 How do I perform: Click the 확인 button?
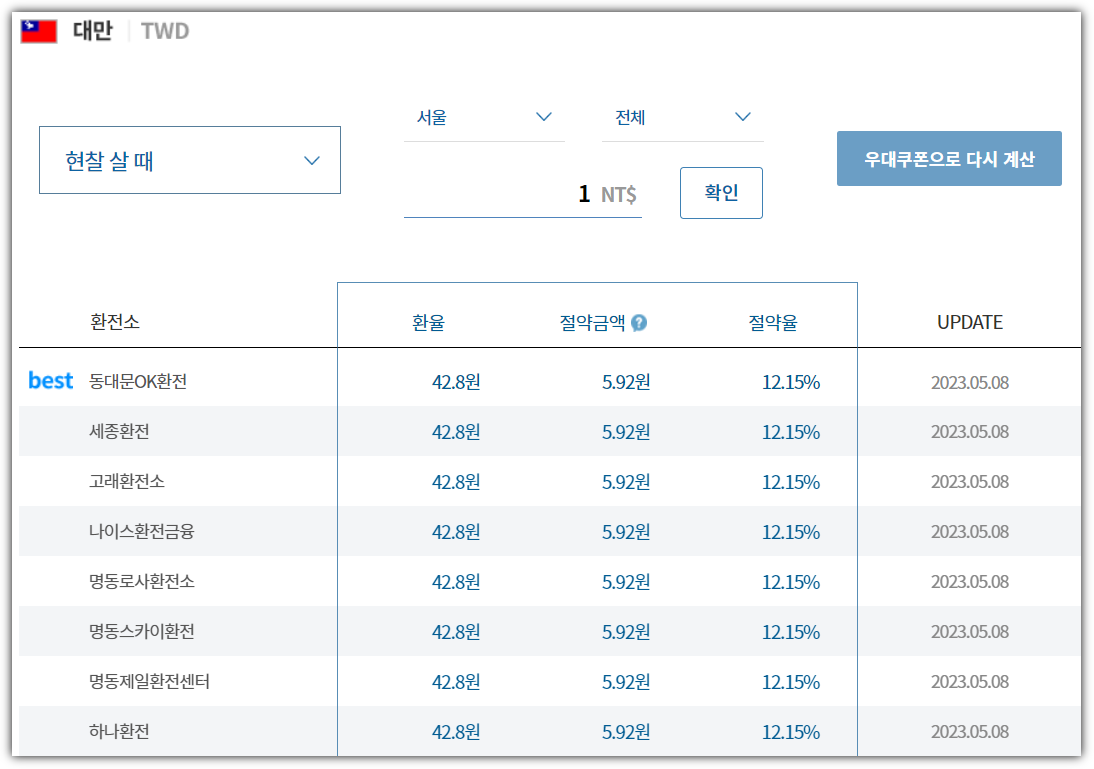pos(721,193)
